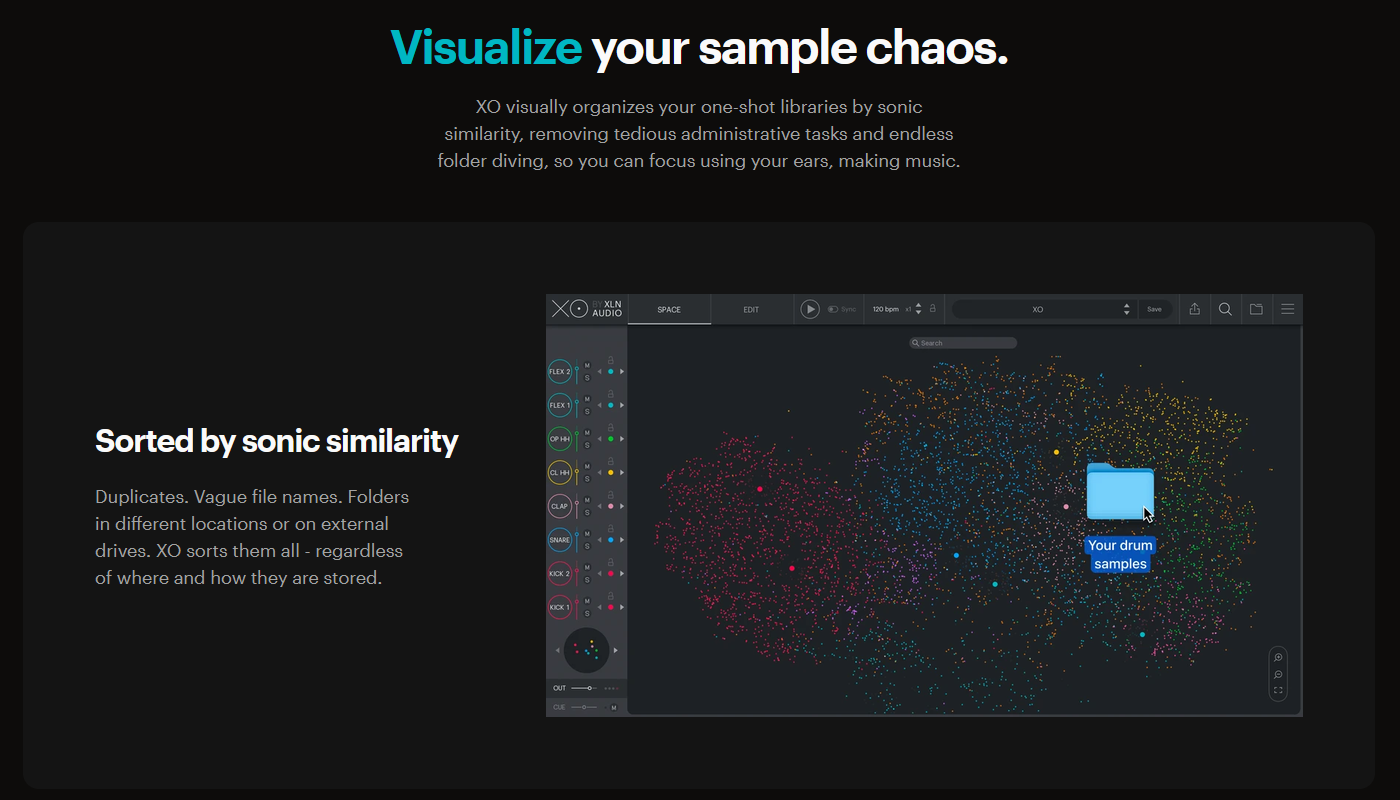The image size is (1400, 800).
Task: Click the CUE volume slider
Action: tap(585, 707)
